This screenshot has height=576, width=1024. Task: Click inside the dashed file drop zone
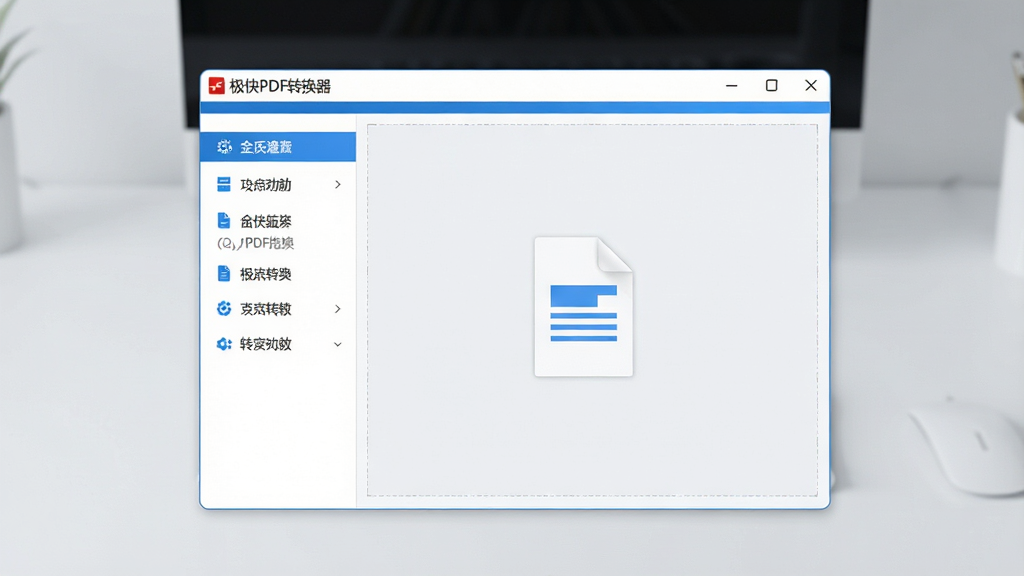[x=592, y=310]
